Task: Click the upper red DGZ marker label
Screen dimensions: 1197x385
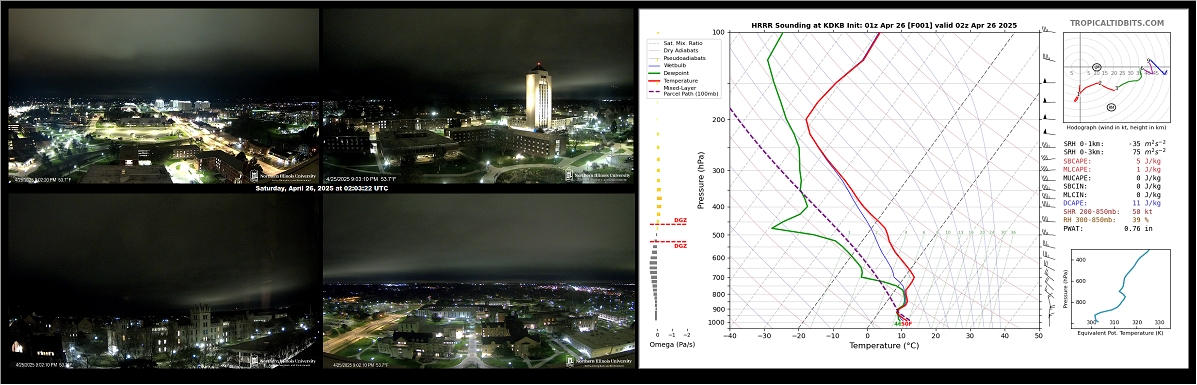Action: [x=679, y=221]
